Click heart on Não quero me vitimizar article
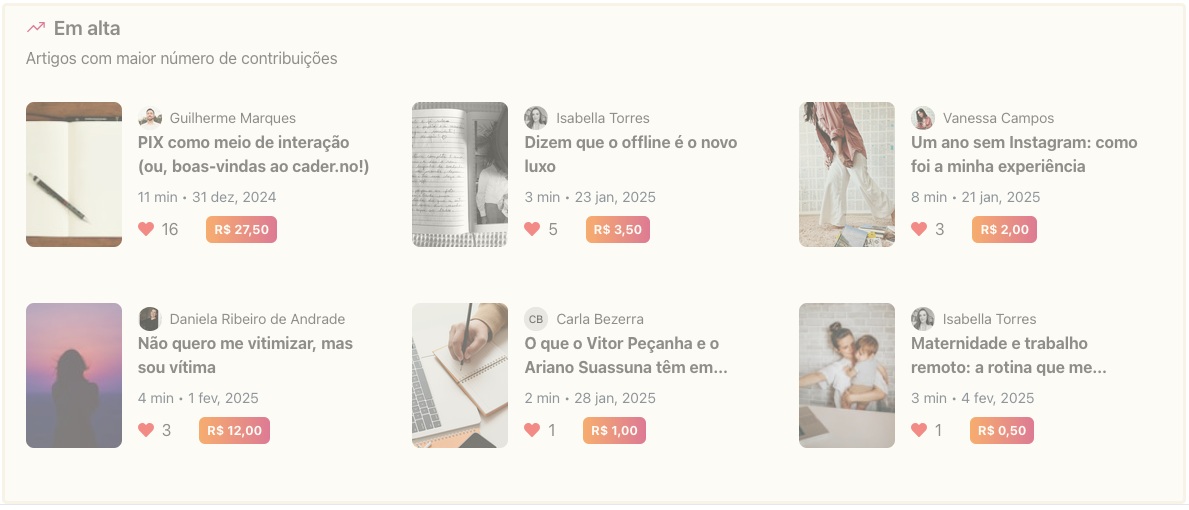Screen dimensions: 1189x510 tap(146, 430)
